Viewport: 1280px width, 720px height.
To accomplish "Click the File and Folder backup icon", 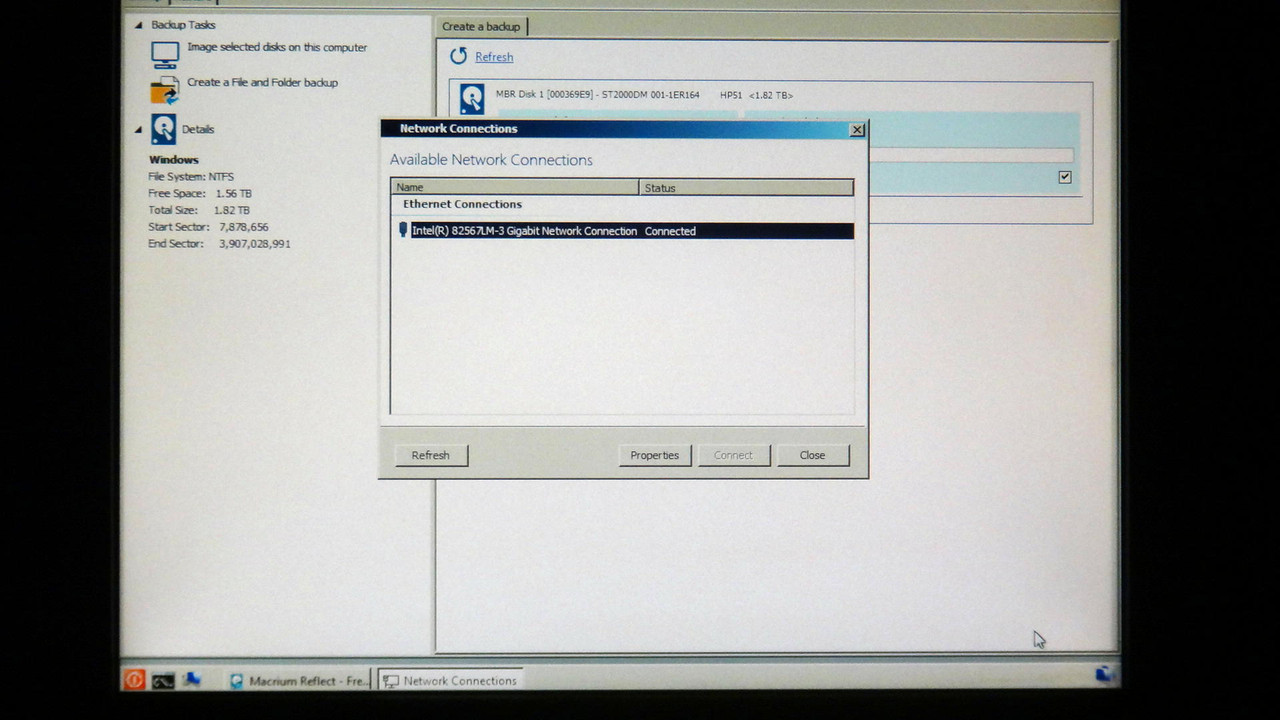I will click(164, 91).
